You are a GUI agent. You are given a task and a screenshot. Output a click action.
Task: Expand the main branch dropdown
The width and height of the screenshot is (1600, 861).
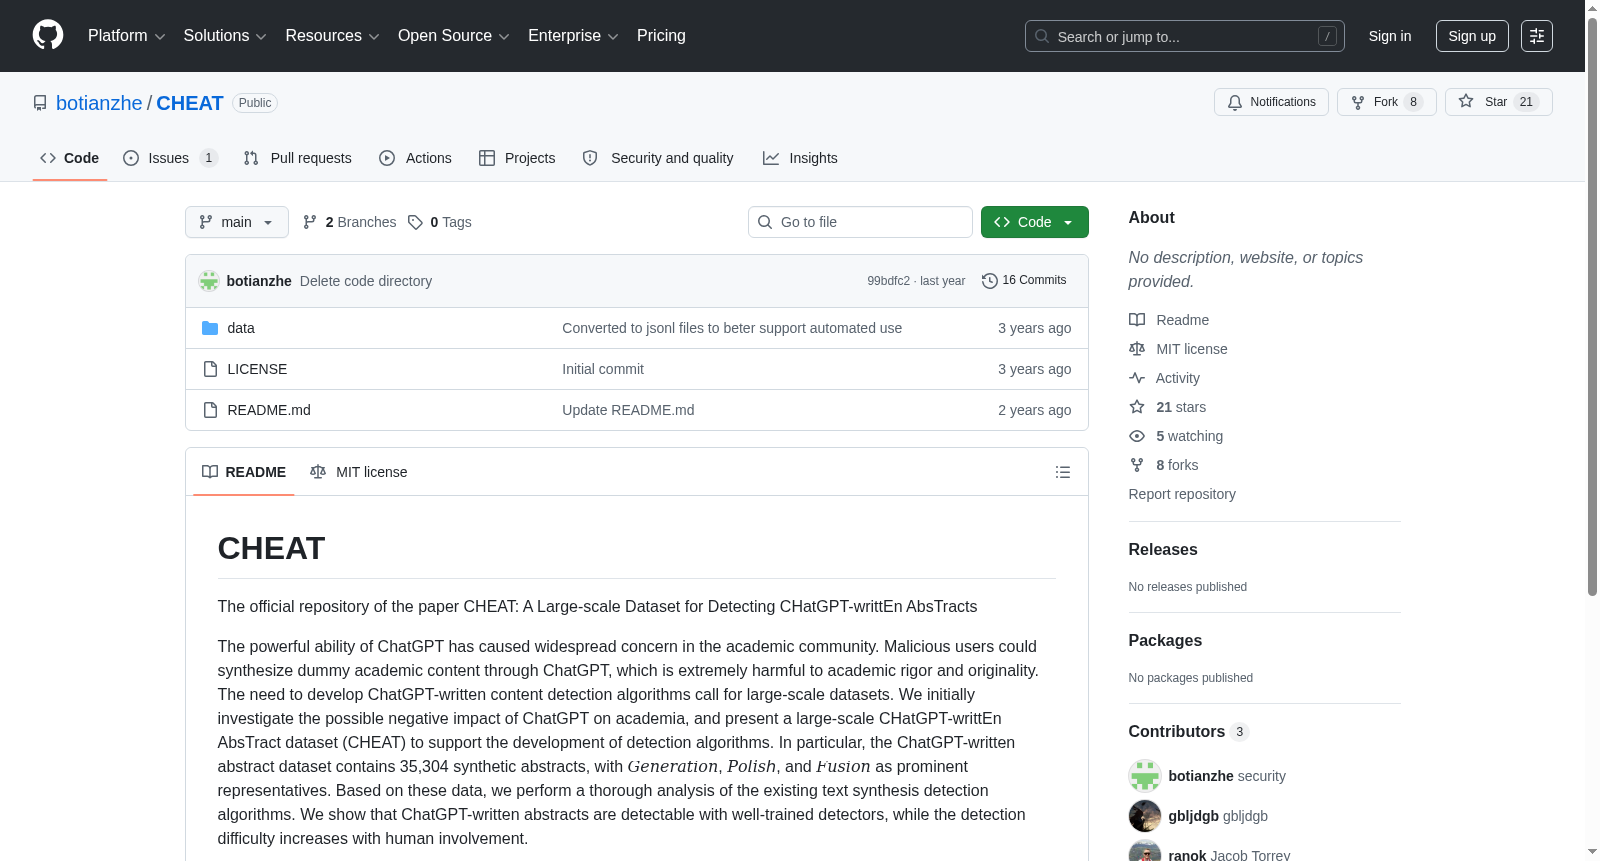pos(237,222)
